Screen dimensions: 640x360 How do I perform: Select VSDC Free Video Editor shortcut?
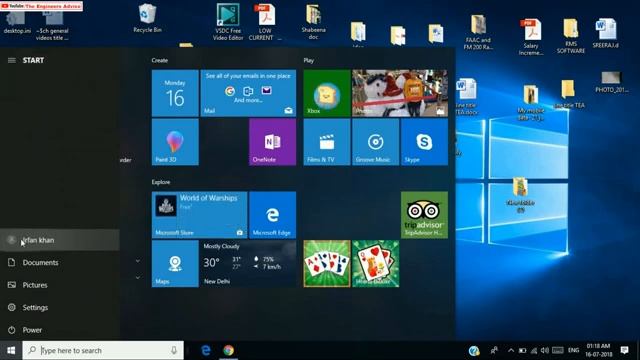[x=228, y=22]
